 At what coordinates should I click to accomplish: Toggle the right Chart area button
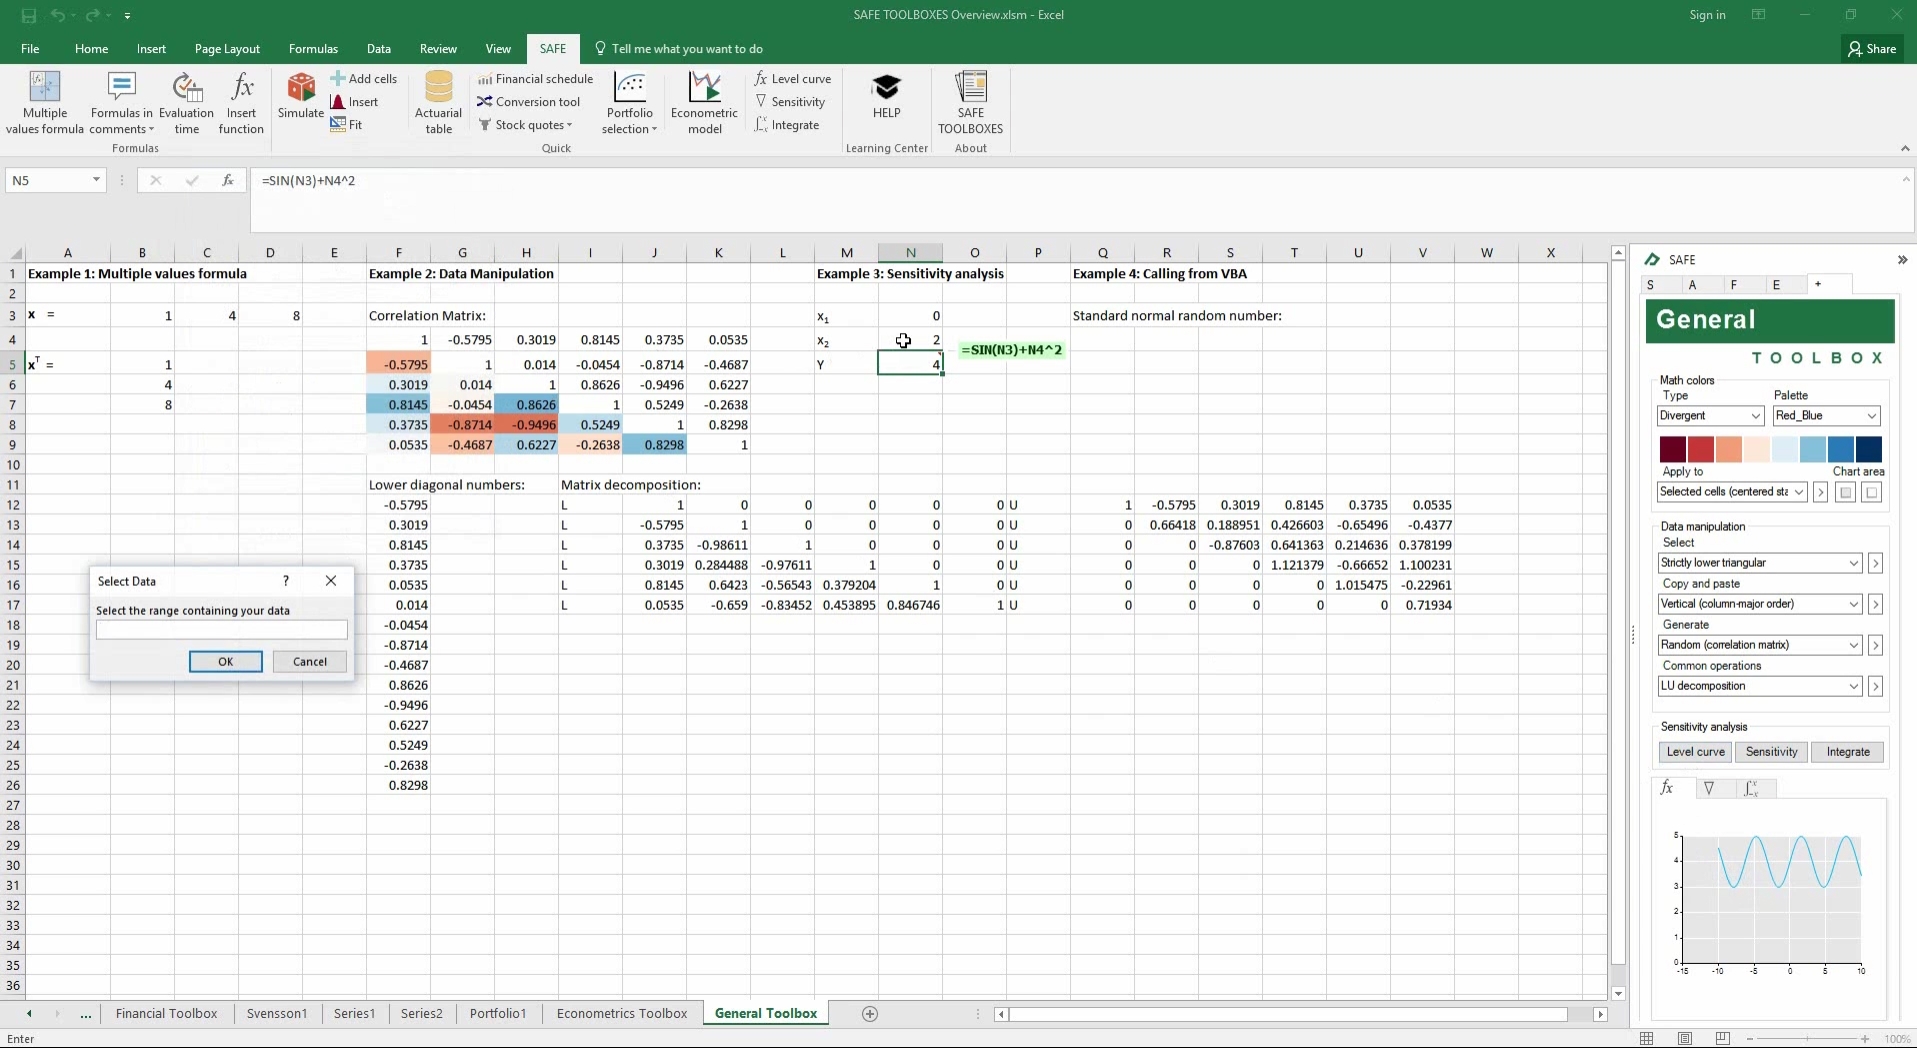pyautogui.click(x=1873, y=492)
